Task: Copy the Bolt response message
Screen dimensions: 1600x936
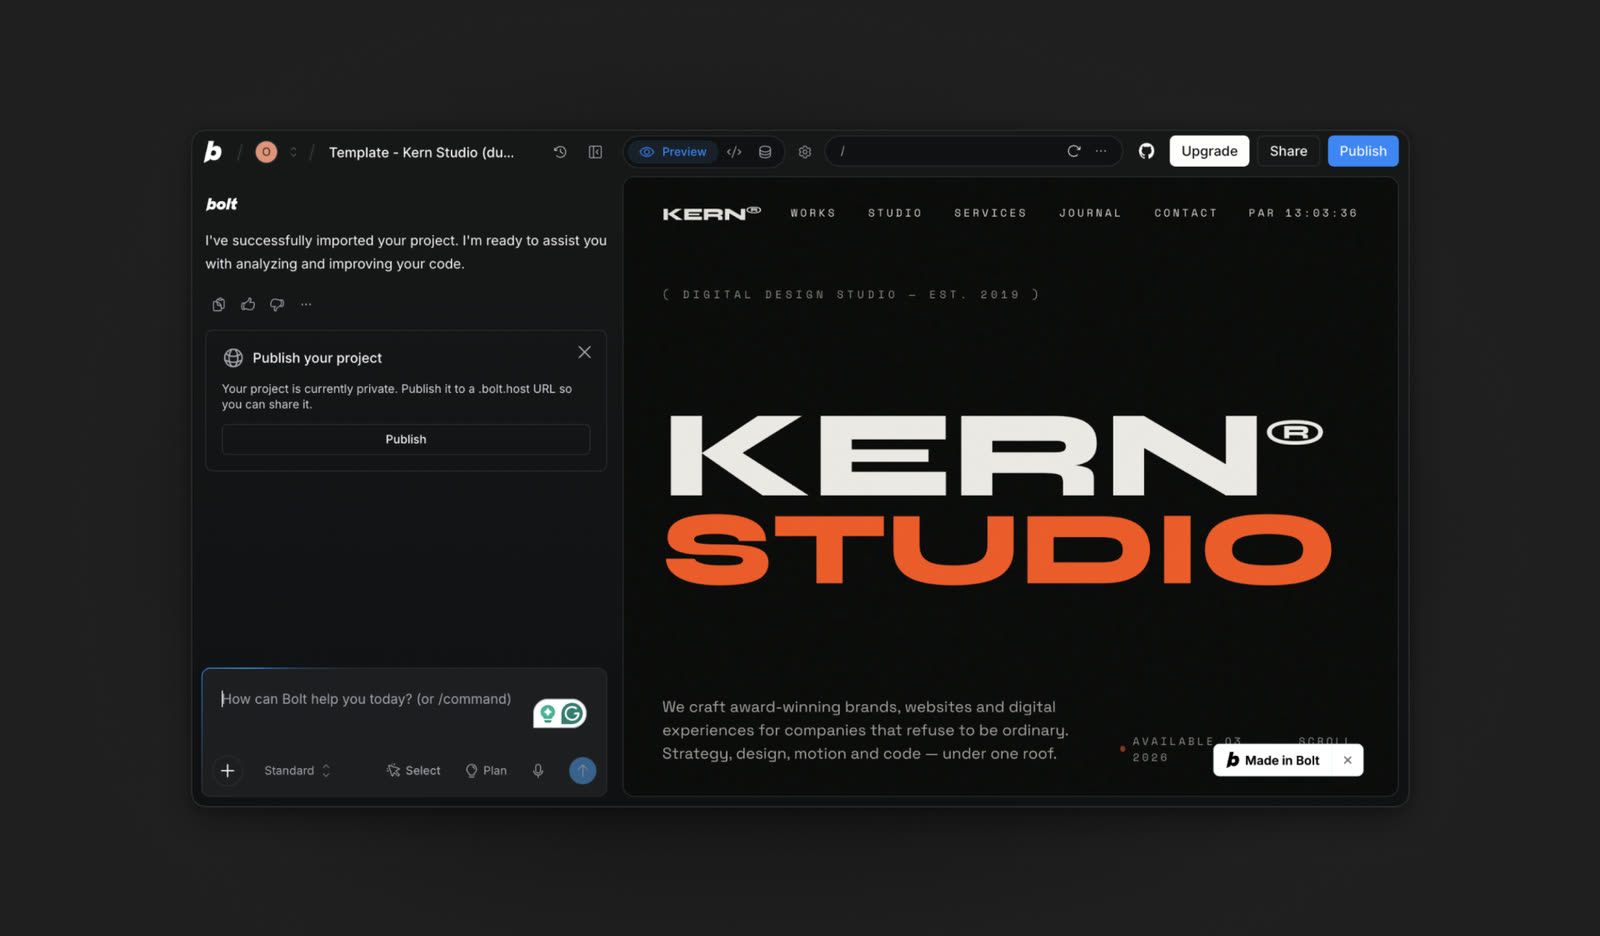Action: 219,304
